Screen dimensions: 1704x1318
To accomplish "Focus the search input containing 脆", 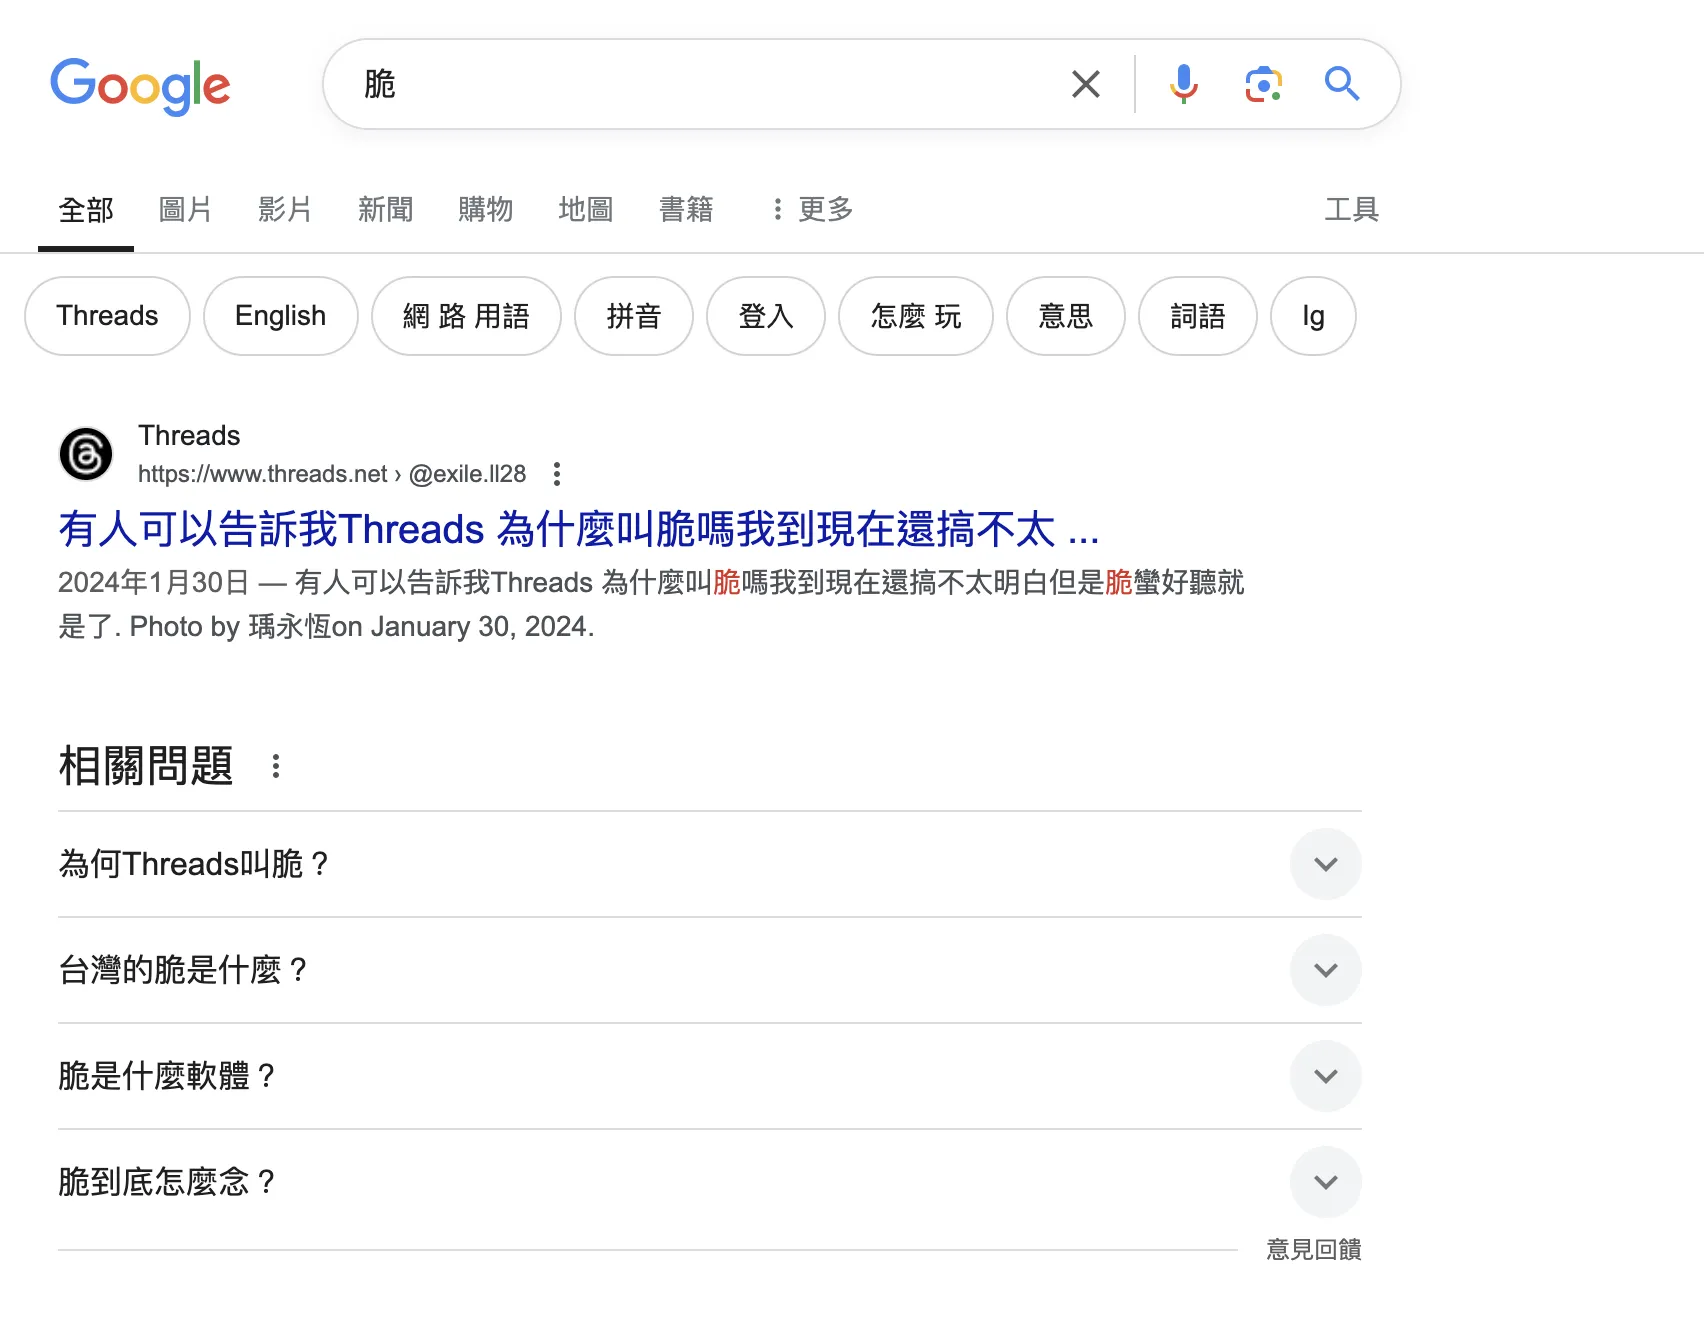I will point(700,84).
